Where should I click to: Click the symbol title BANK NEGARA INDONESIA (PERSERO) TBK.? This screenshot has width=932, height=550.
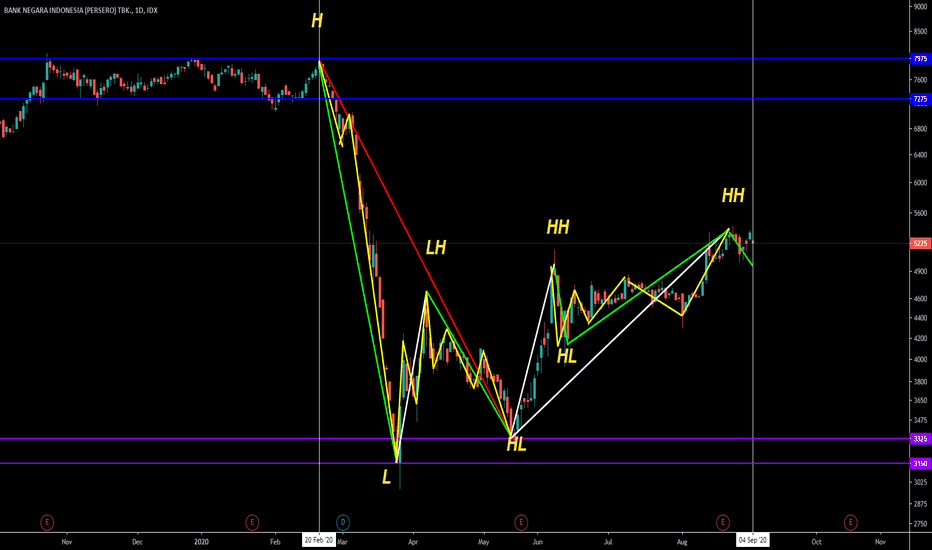[x=67, y=10]
